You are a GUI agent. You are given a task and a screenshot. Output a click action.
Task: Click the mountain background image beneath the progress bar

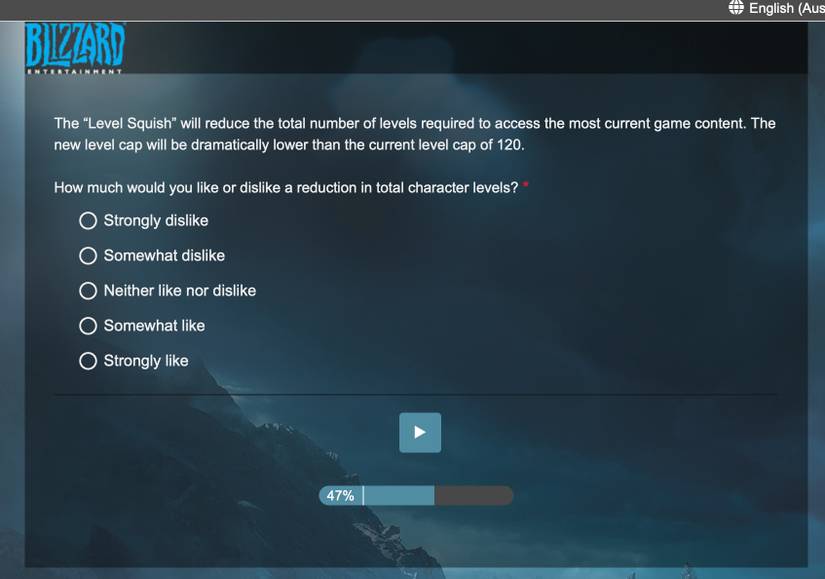pos(416,537)
